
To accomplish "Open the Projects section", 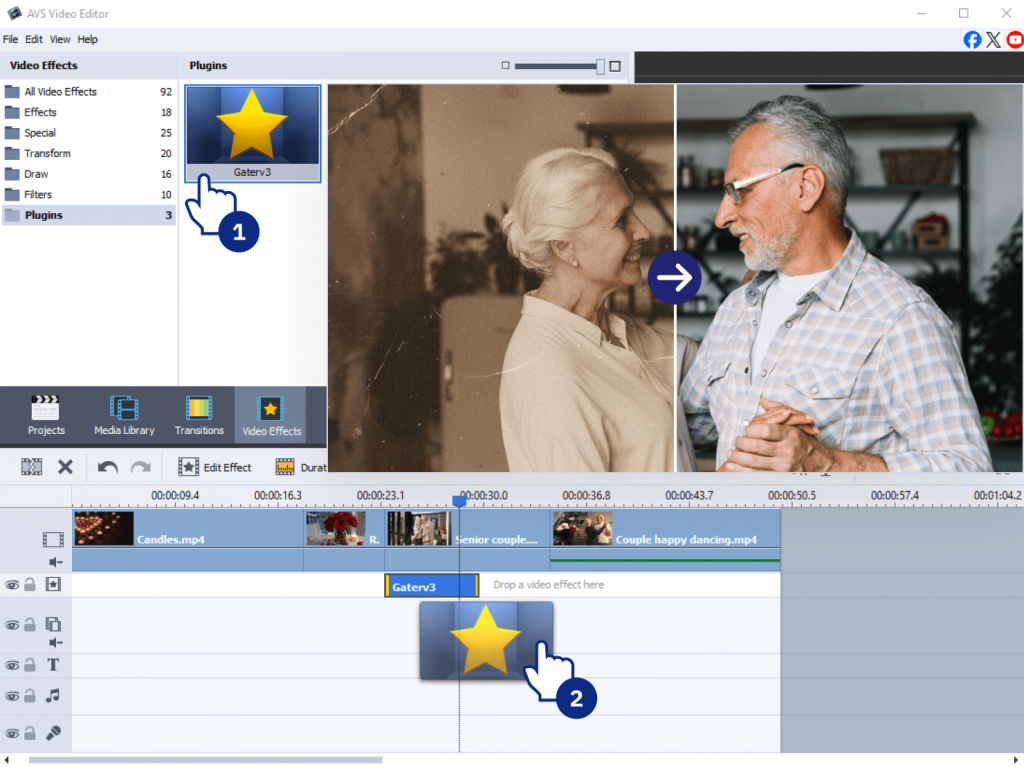I will coord(46,416).
